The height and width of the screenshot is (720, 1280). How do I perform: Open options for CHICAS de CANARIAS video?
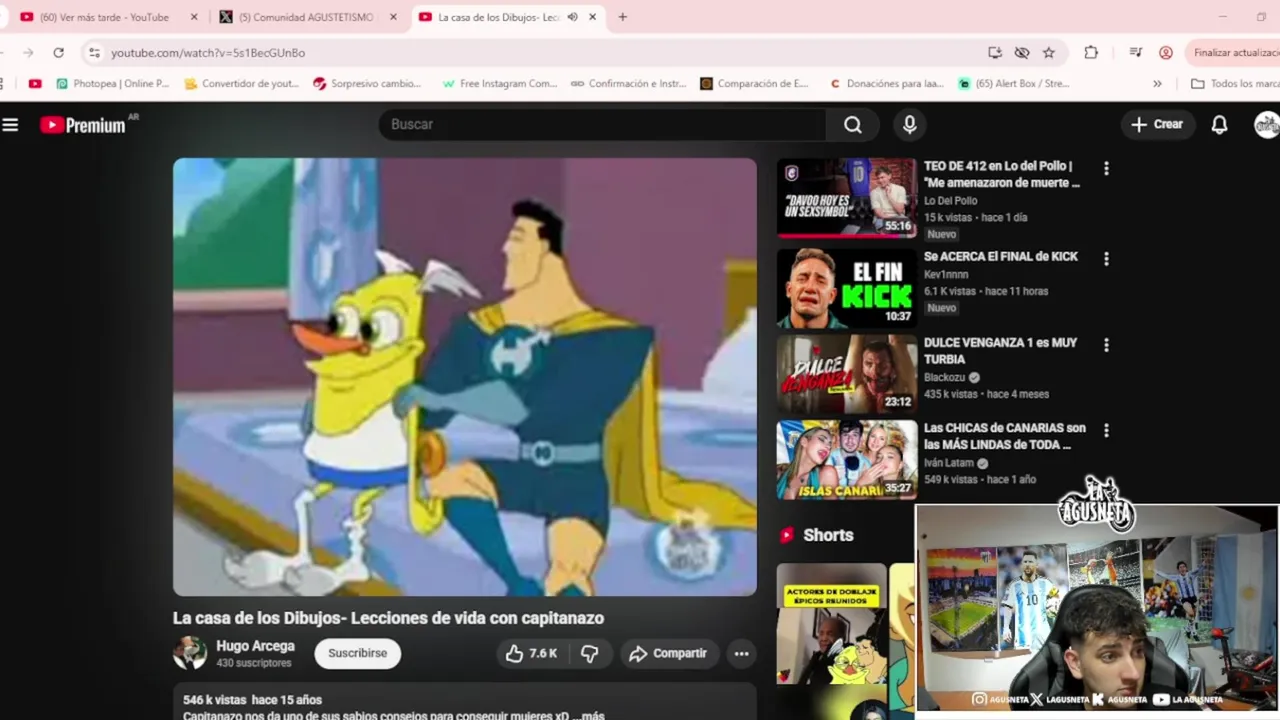pos(1106,431)
